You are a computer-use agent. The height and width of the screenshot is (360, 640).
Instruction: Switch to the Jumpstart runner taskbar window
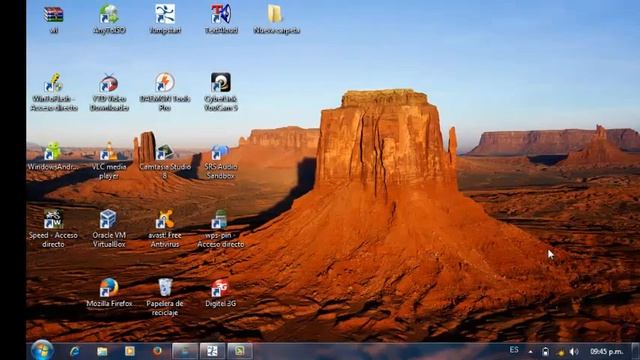(212, 351)
